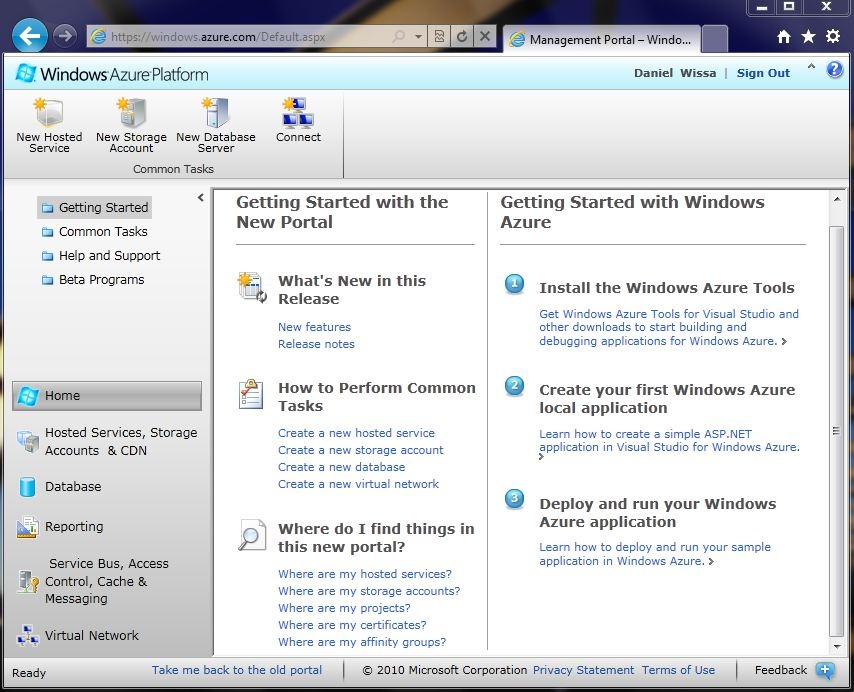The width and height of the screenshot is (854, 692).
Task: Click the content scrollbar down arrow
Action: (x=837, y=647)
